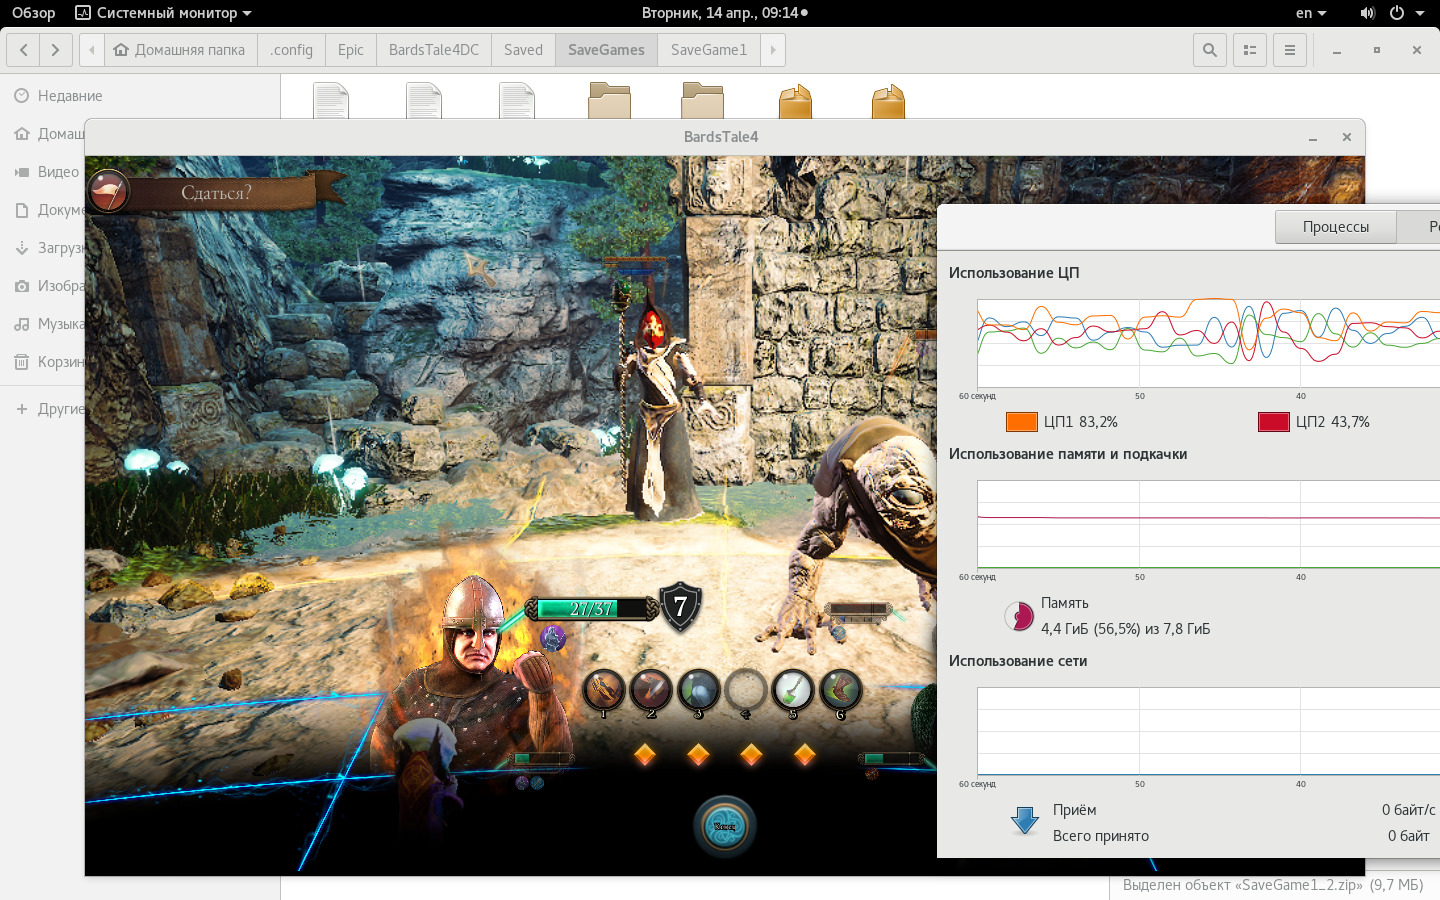This screenshot has height=900, width=1440.
Task: Select the first package archive icon
Action: (x=795, y=101)
